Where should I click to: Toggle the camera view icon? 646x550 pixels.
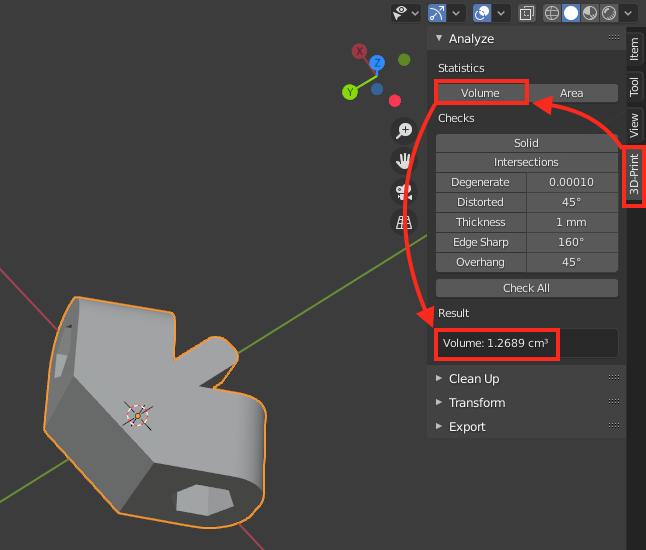tap(405, 192)
